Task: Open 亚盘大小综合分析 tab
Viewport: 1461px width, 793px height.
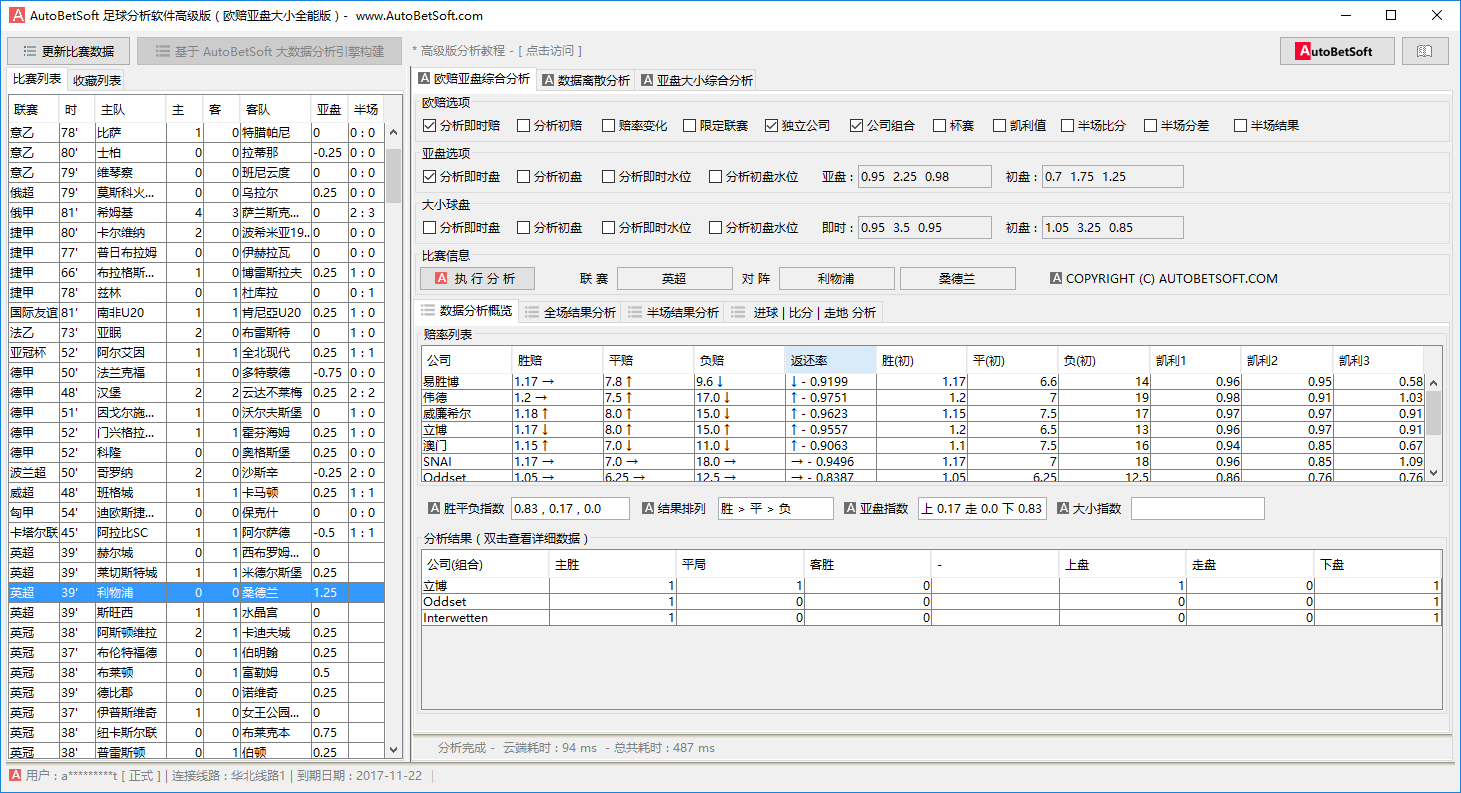Action: (697, 80)
